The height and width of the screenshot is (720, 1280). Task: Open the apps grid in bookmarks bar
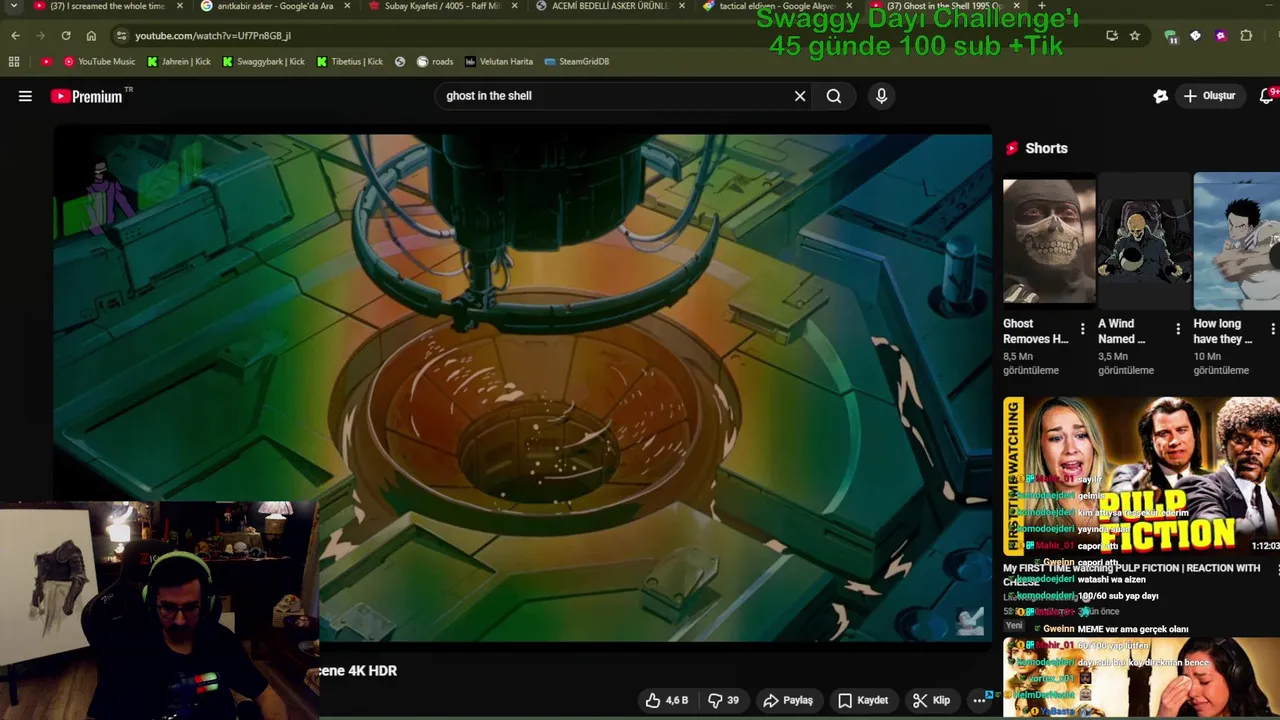[x=14, y=61]
